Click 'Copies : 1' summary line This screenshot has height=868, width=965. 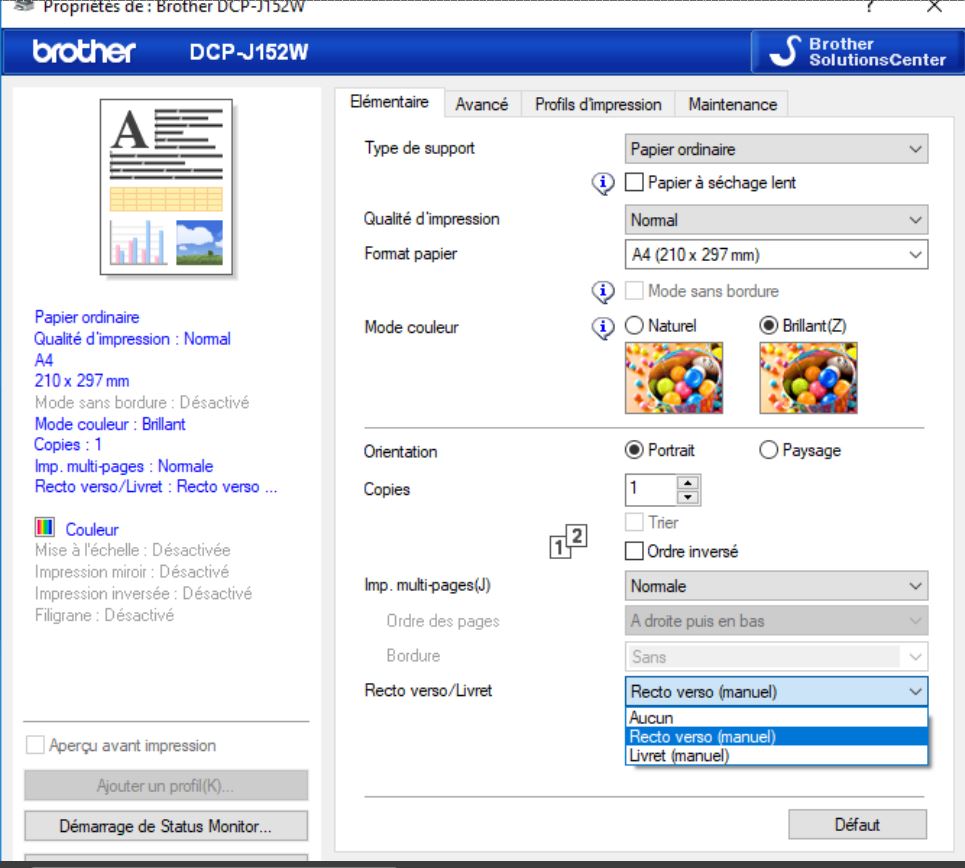[68, 444]
